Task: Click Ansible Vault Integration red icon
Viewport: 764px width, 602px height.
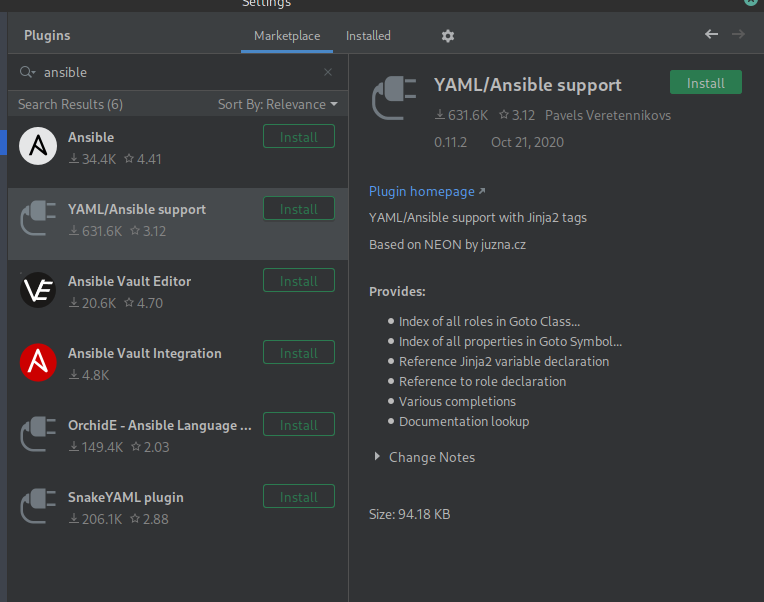Action: 38,362
